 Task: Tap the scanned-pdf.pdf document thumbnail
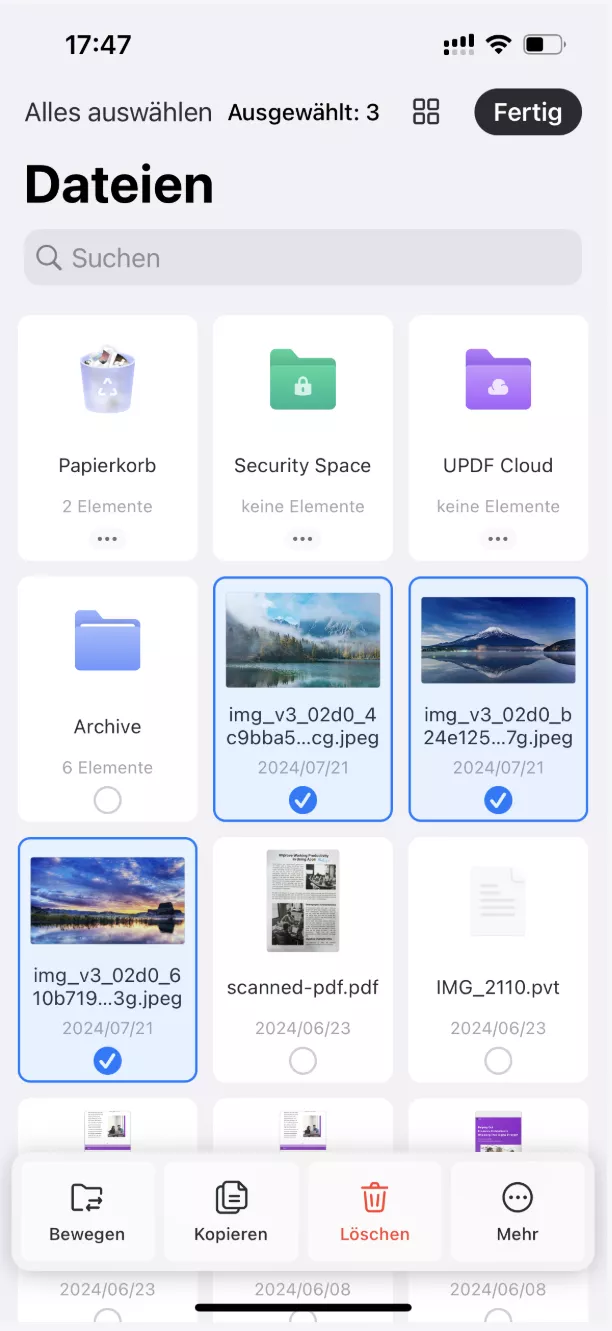point(303,901)
